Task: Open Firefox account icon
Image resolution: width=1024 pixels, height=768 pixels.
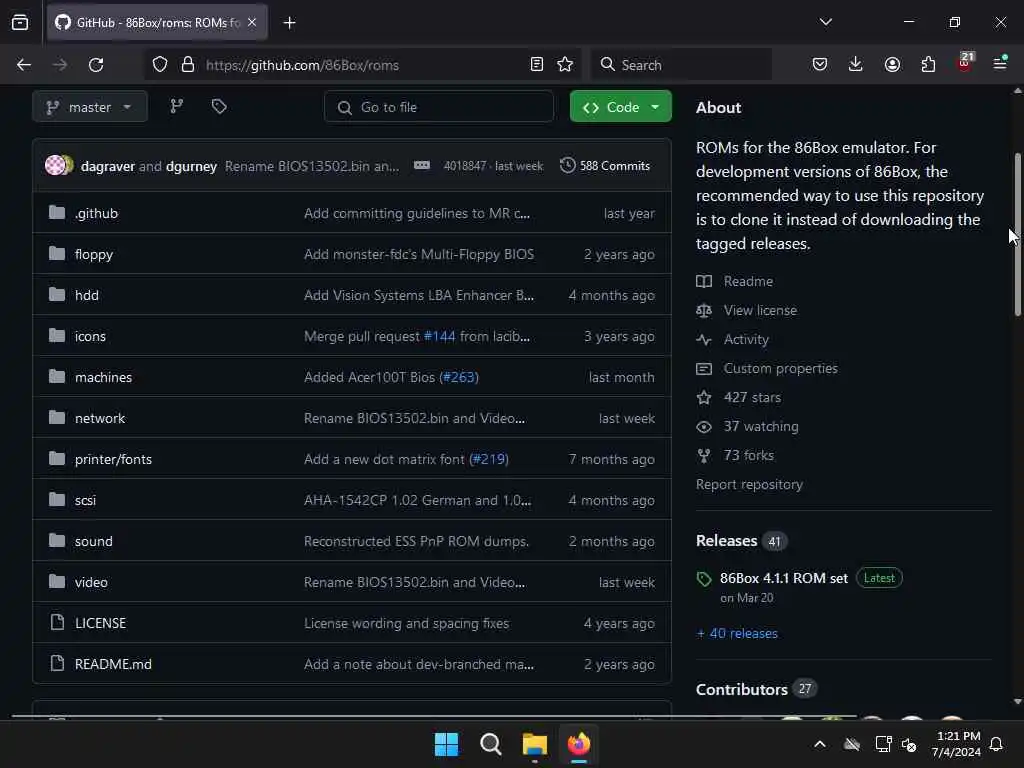Action: point(892,64)
